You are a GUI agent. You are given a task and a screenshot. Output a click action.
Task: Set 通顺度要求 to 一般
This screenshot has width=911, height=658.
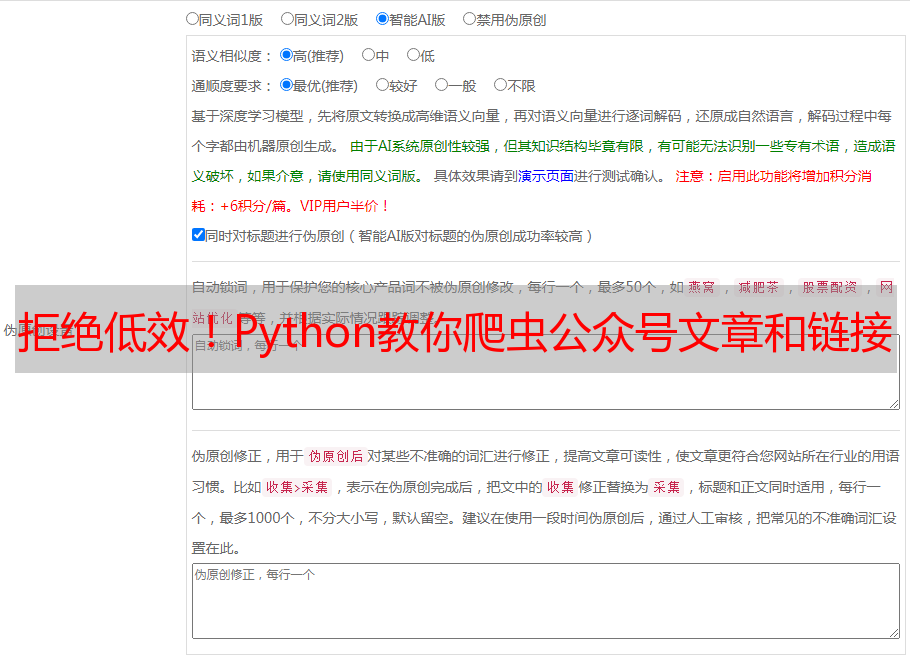(441, 85)
